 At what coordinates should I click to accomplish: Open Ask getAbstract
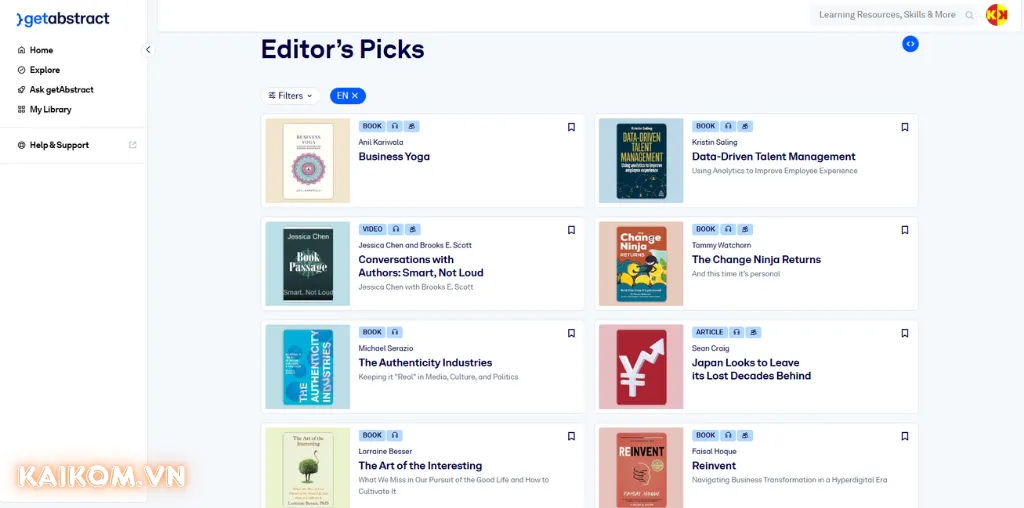[x=61, y=90]
